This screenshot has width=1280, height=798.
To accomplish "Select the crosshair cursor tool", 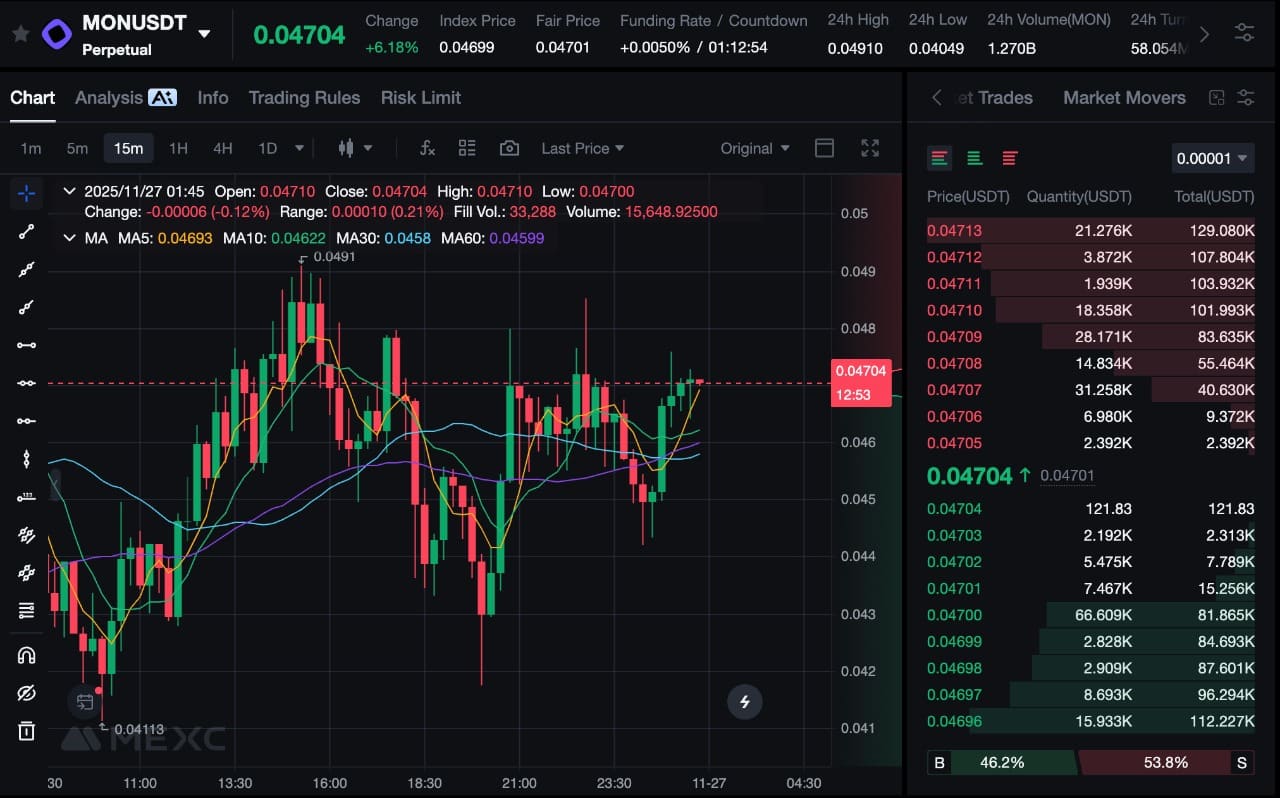I will pos(26,194).
